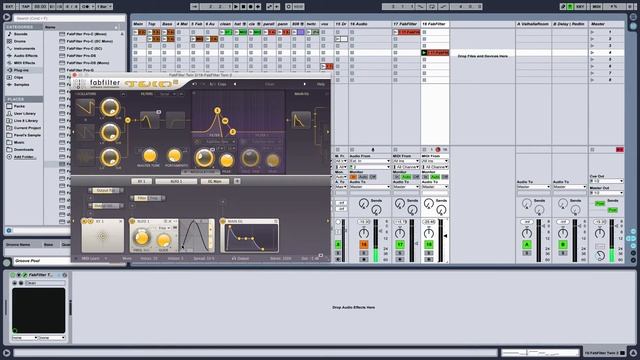
Task: Select the Clips category in the browser
Action: pos(19,77)
